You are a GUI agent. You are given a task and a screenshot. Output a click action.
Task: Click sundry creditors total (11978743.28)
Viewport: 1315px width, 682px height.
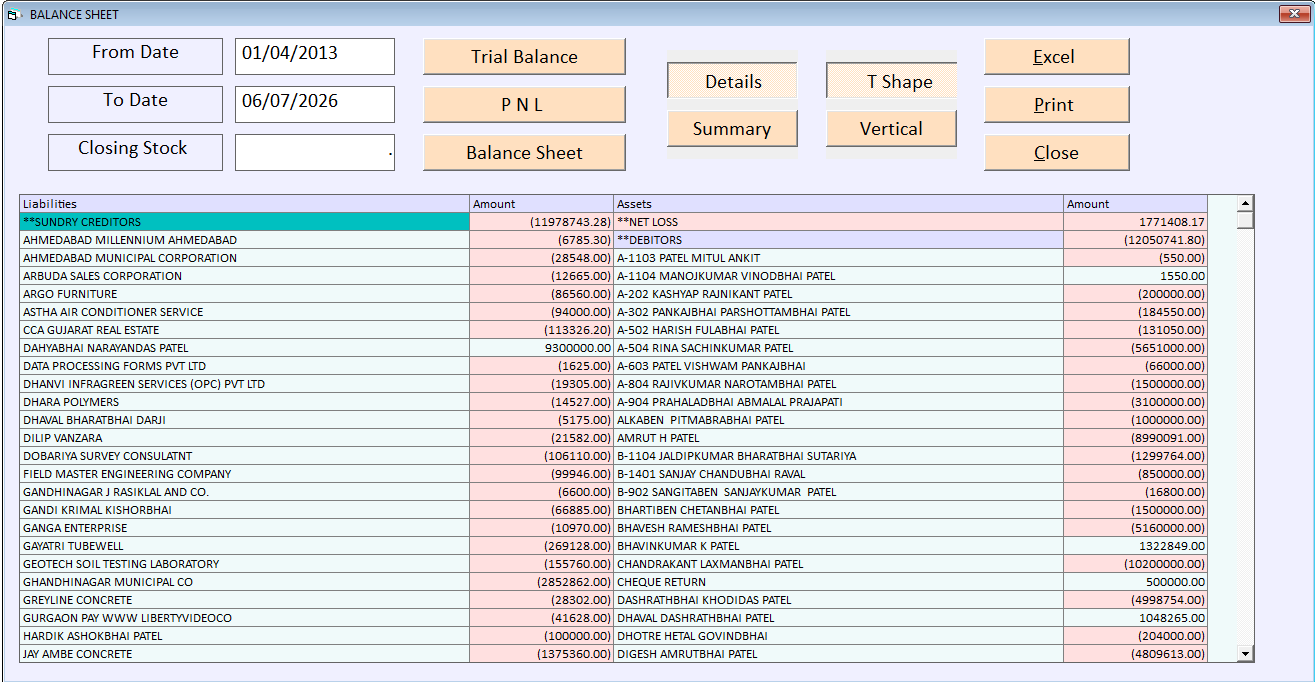point(541,222)
